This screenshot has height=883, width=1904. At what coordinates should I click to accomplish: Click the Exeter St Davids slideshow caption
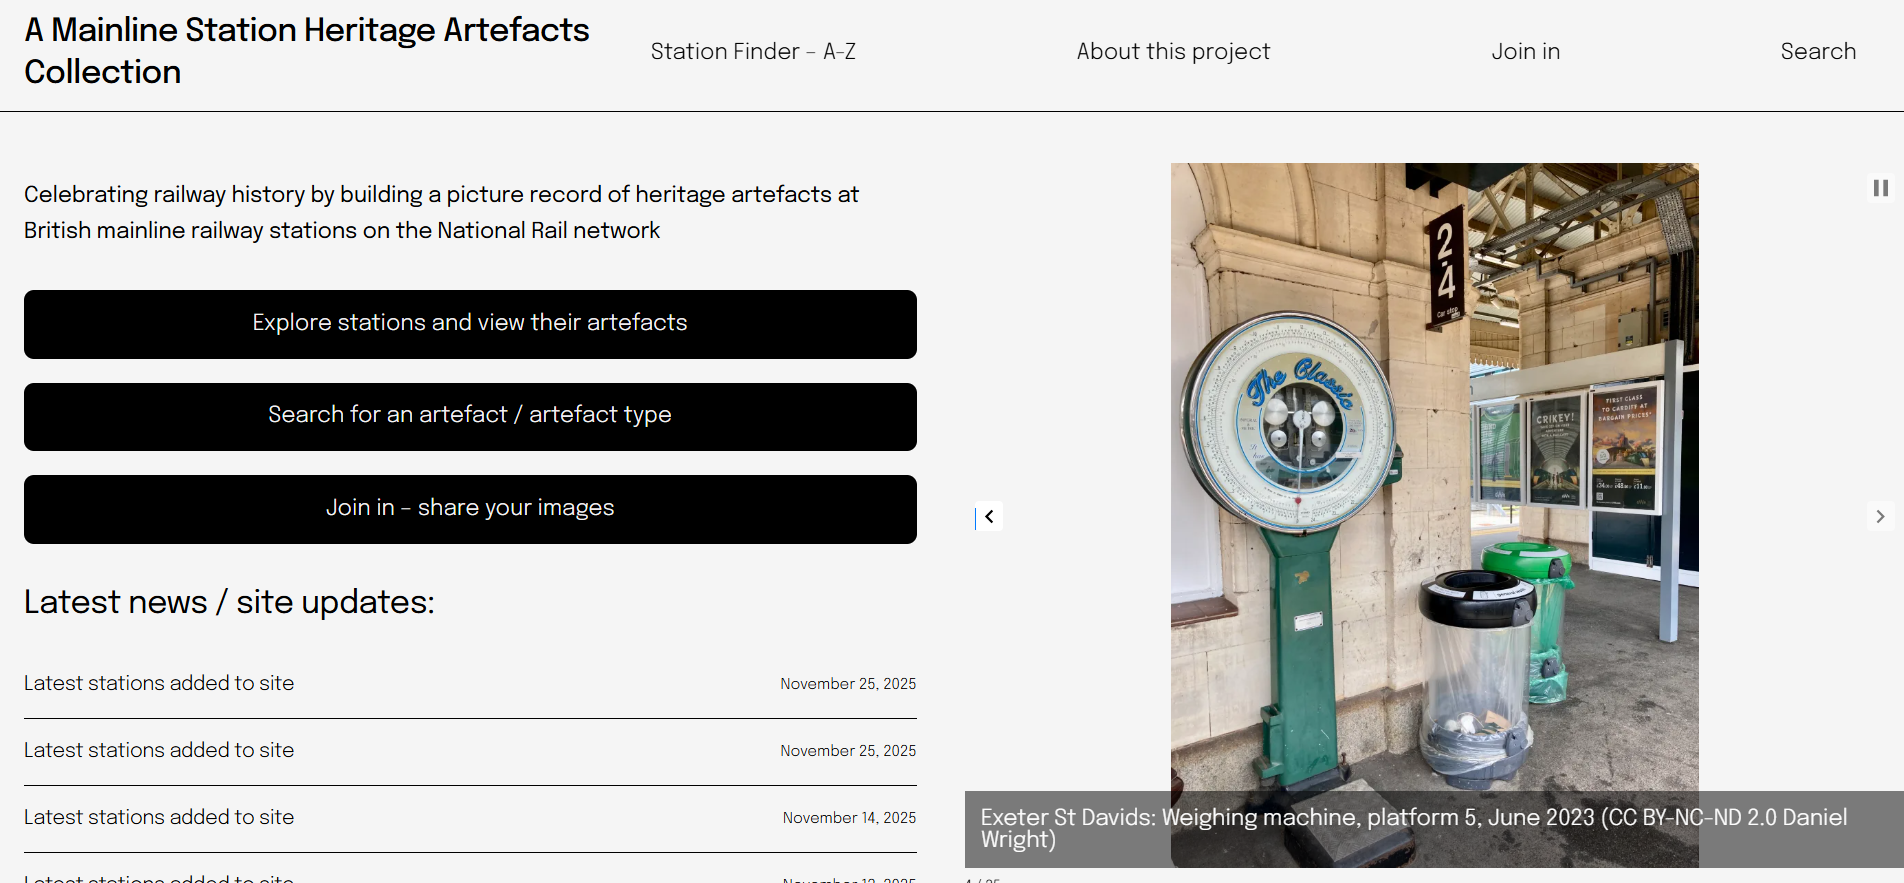coord(1413,828)
